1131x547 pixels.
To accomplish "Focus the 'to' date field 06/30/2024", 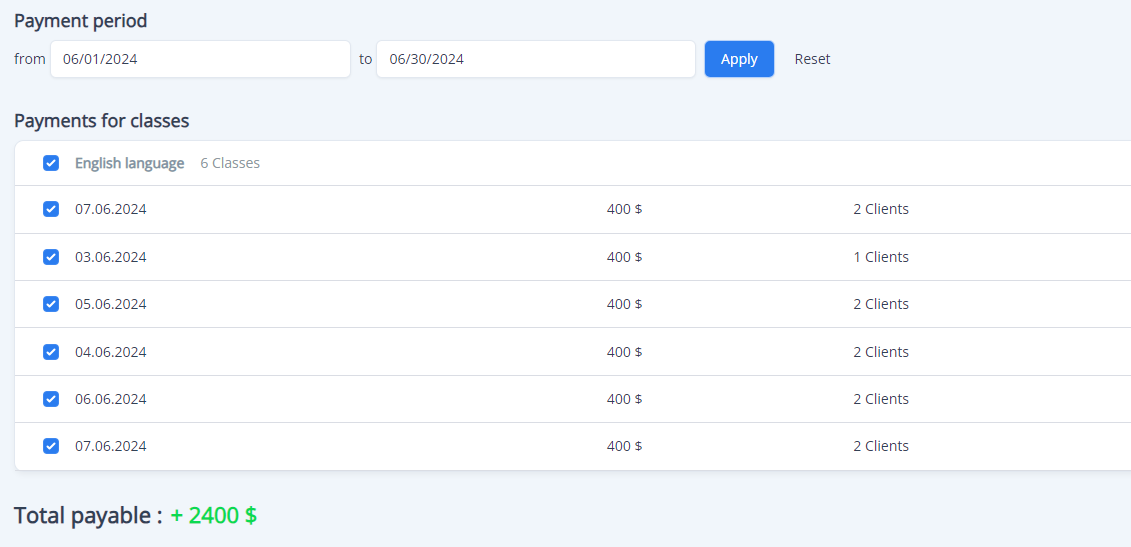I will (x=536, y=59).
